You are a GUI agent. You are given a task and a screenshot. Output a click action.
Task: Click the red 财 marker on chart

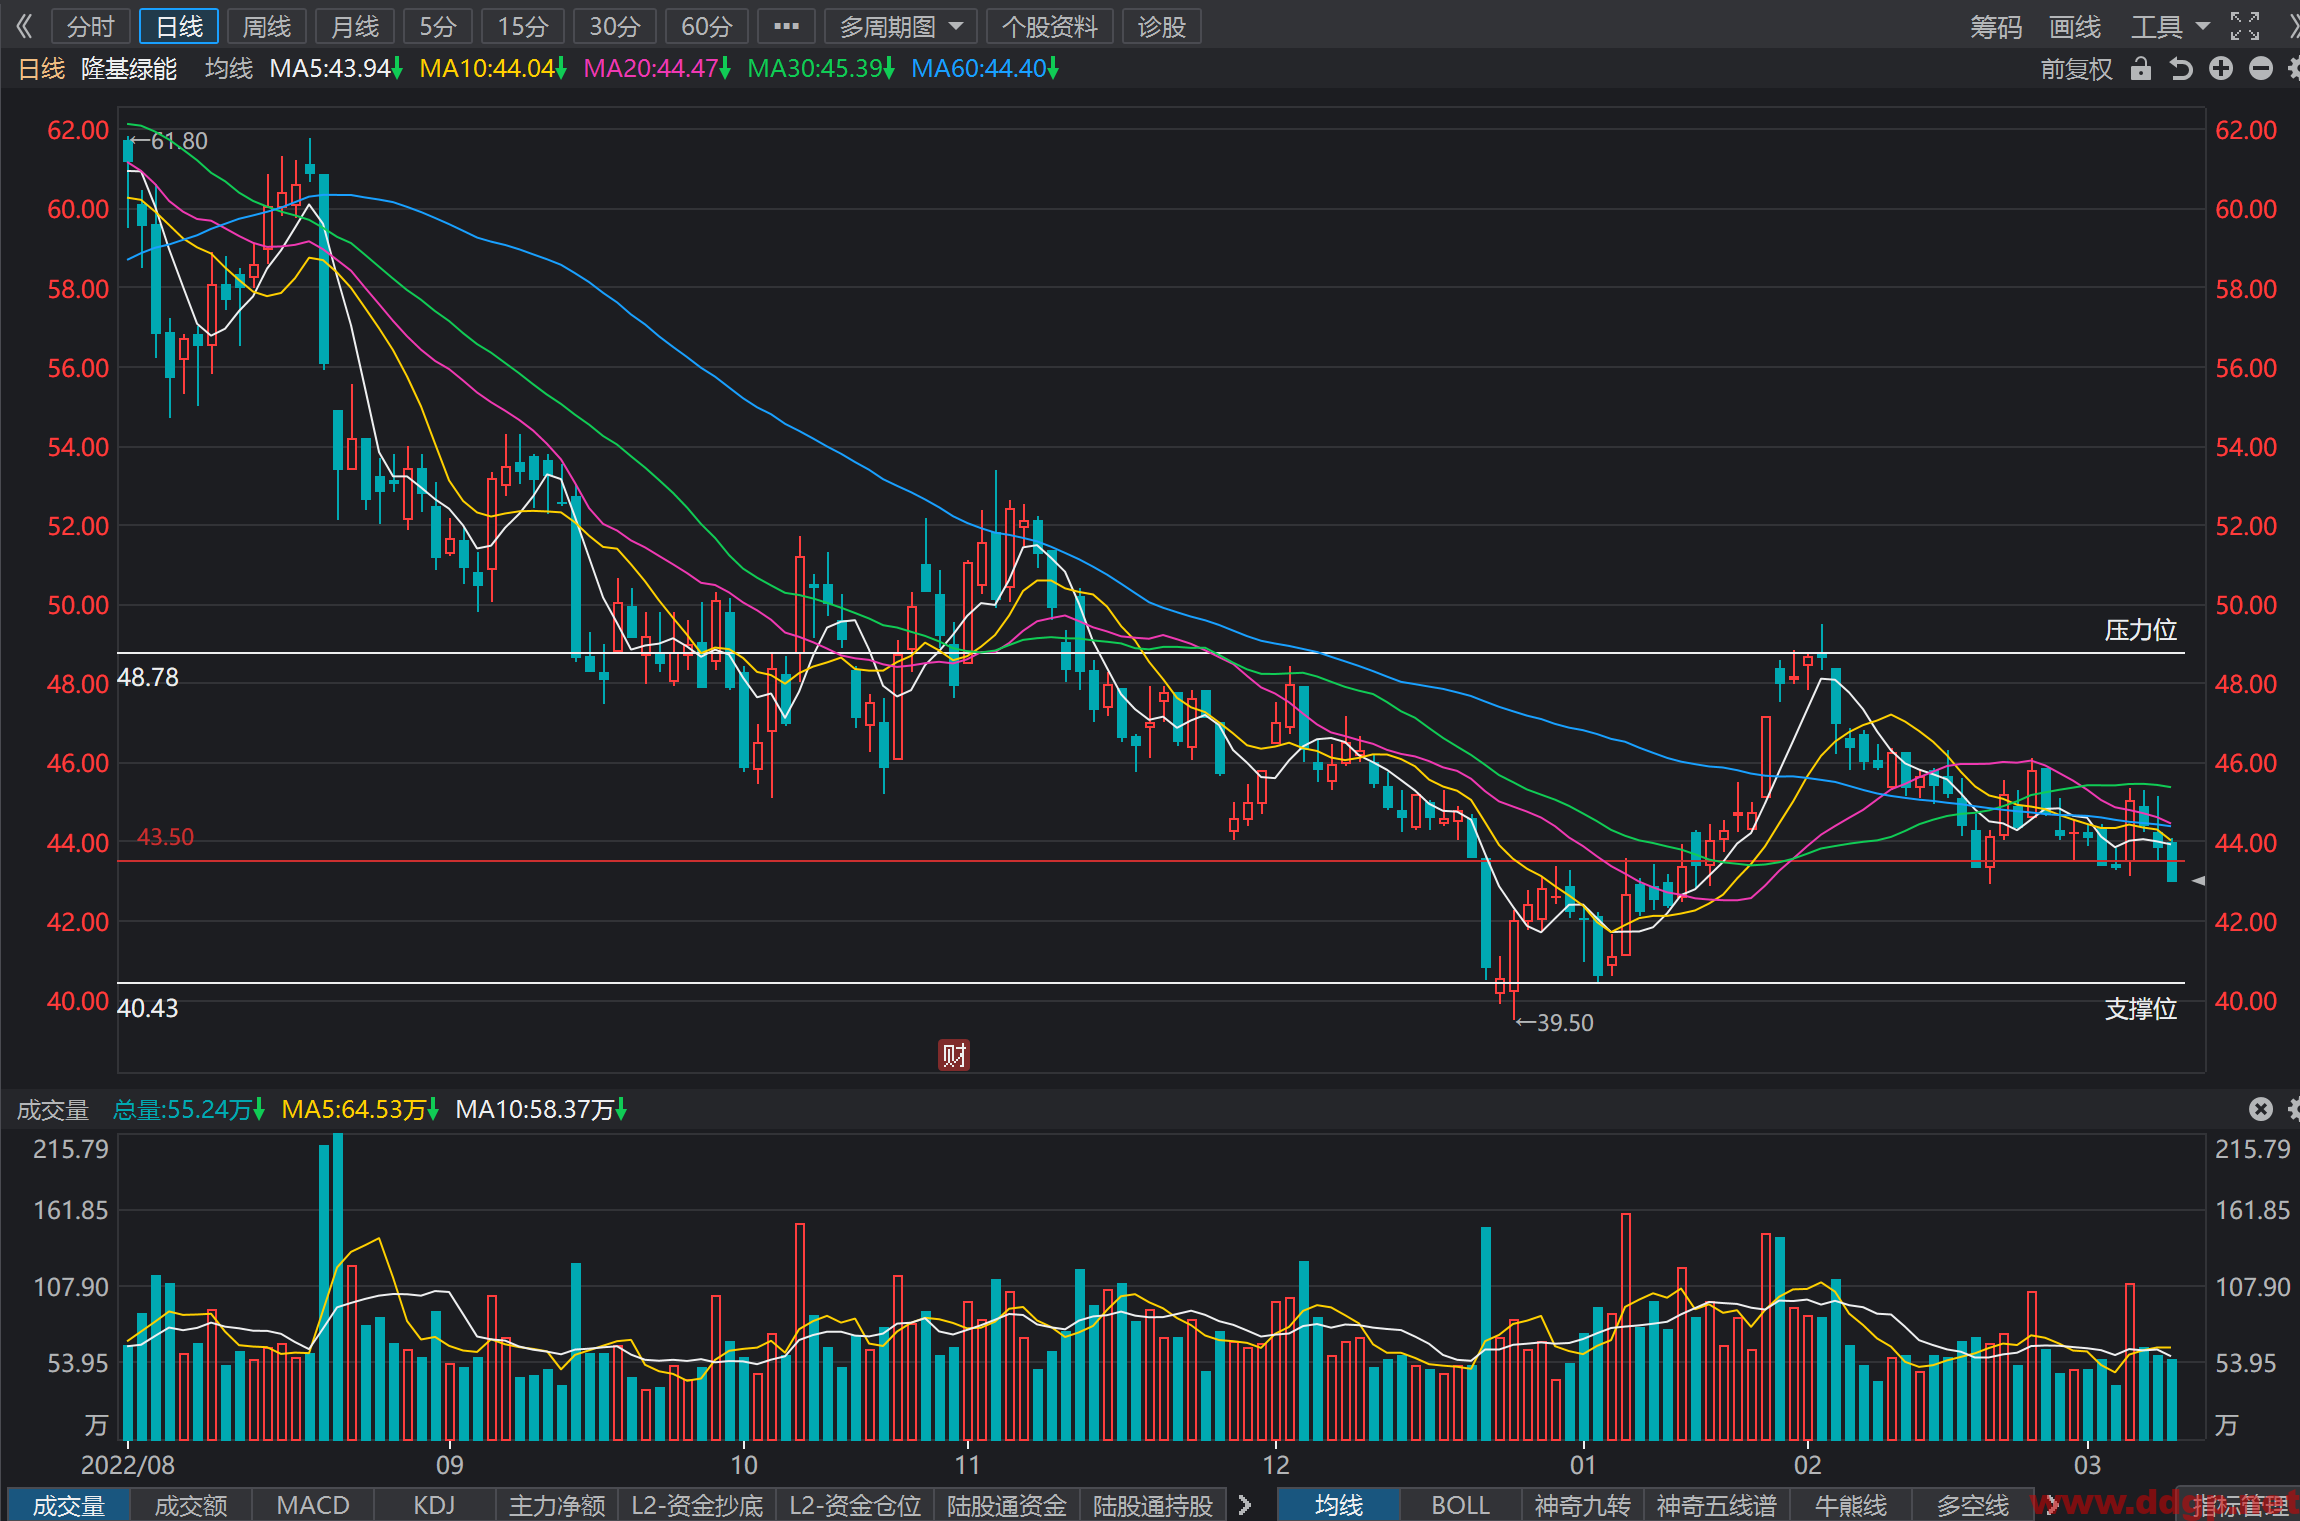[x=953, y=1054]
